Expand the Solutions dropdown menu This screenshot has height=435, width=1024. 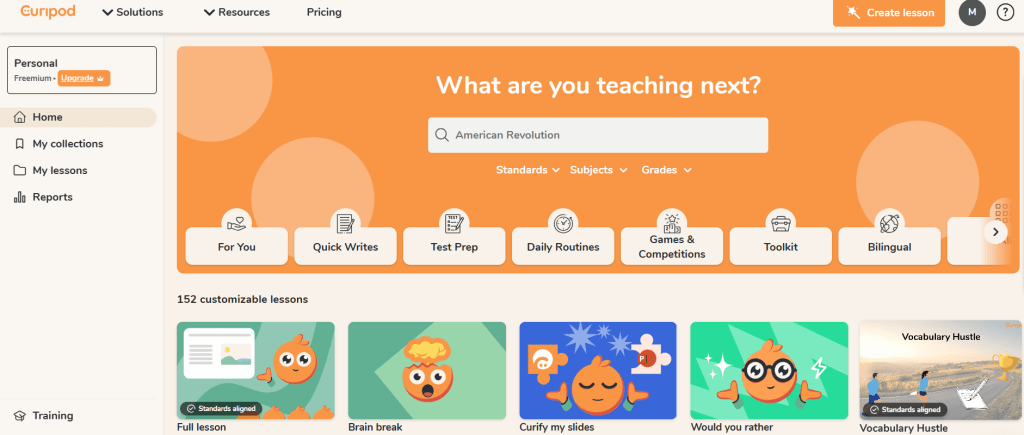[133, 12]
